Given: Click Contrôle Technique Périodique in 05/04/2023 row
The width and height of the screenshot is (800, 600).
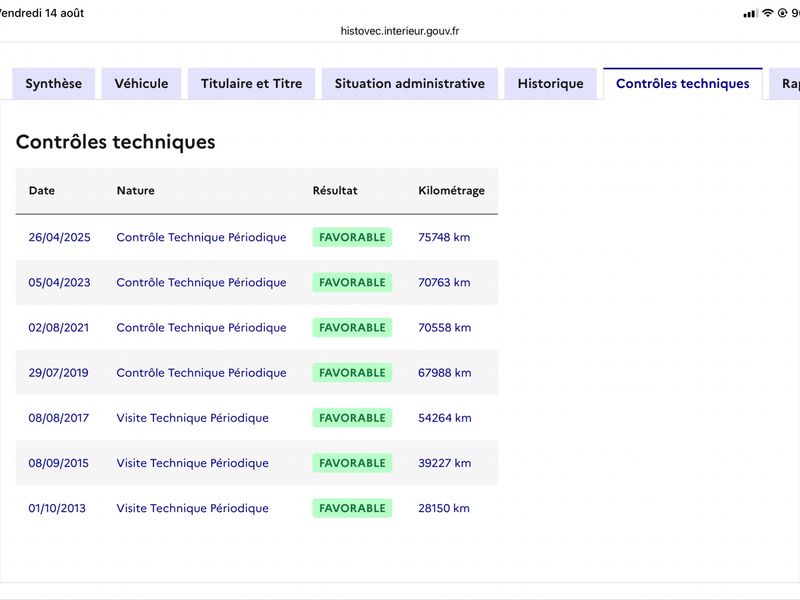Looking at the screenshot, I should click(202, 283).
